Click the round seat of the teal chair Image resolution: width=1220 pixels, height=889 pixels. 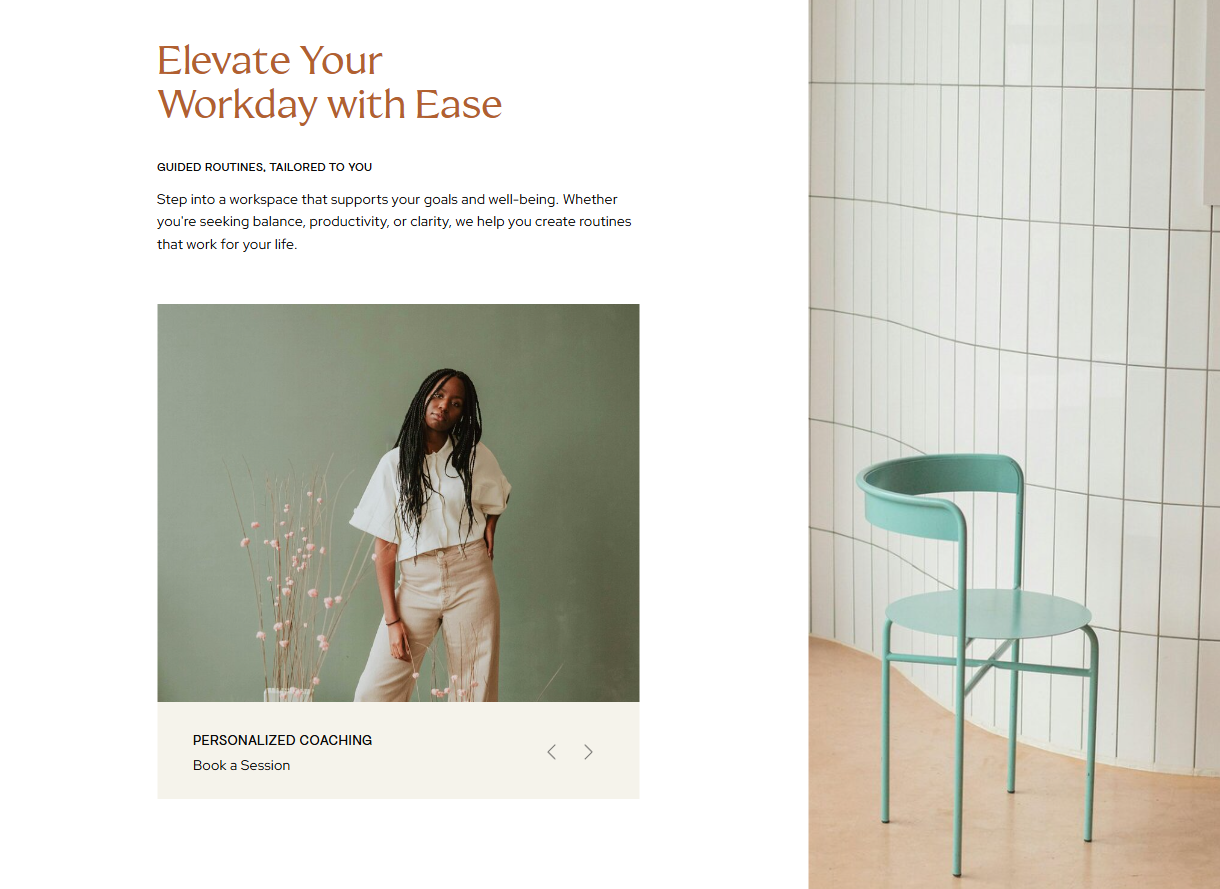988,611
